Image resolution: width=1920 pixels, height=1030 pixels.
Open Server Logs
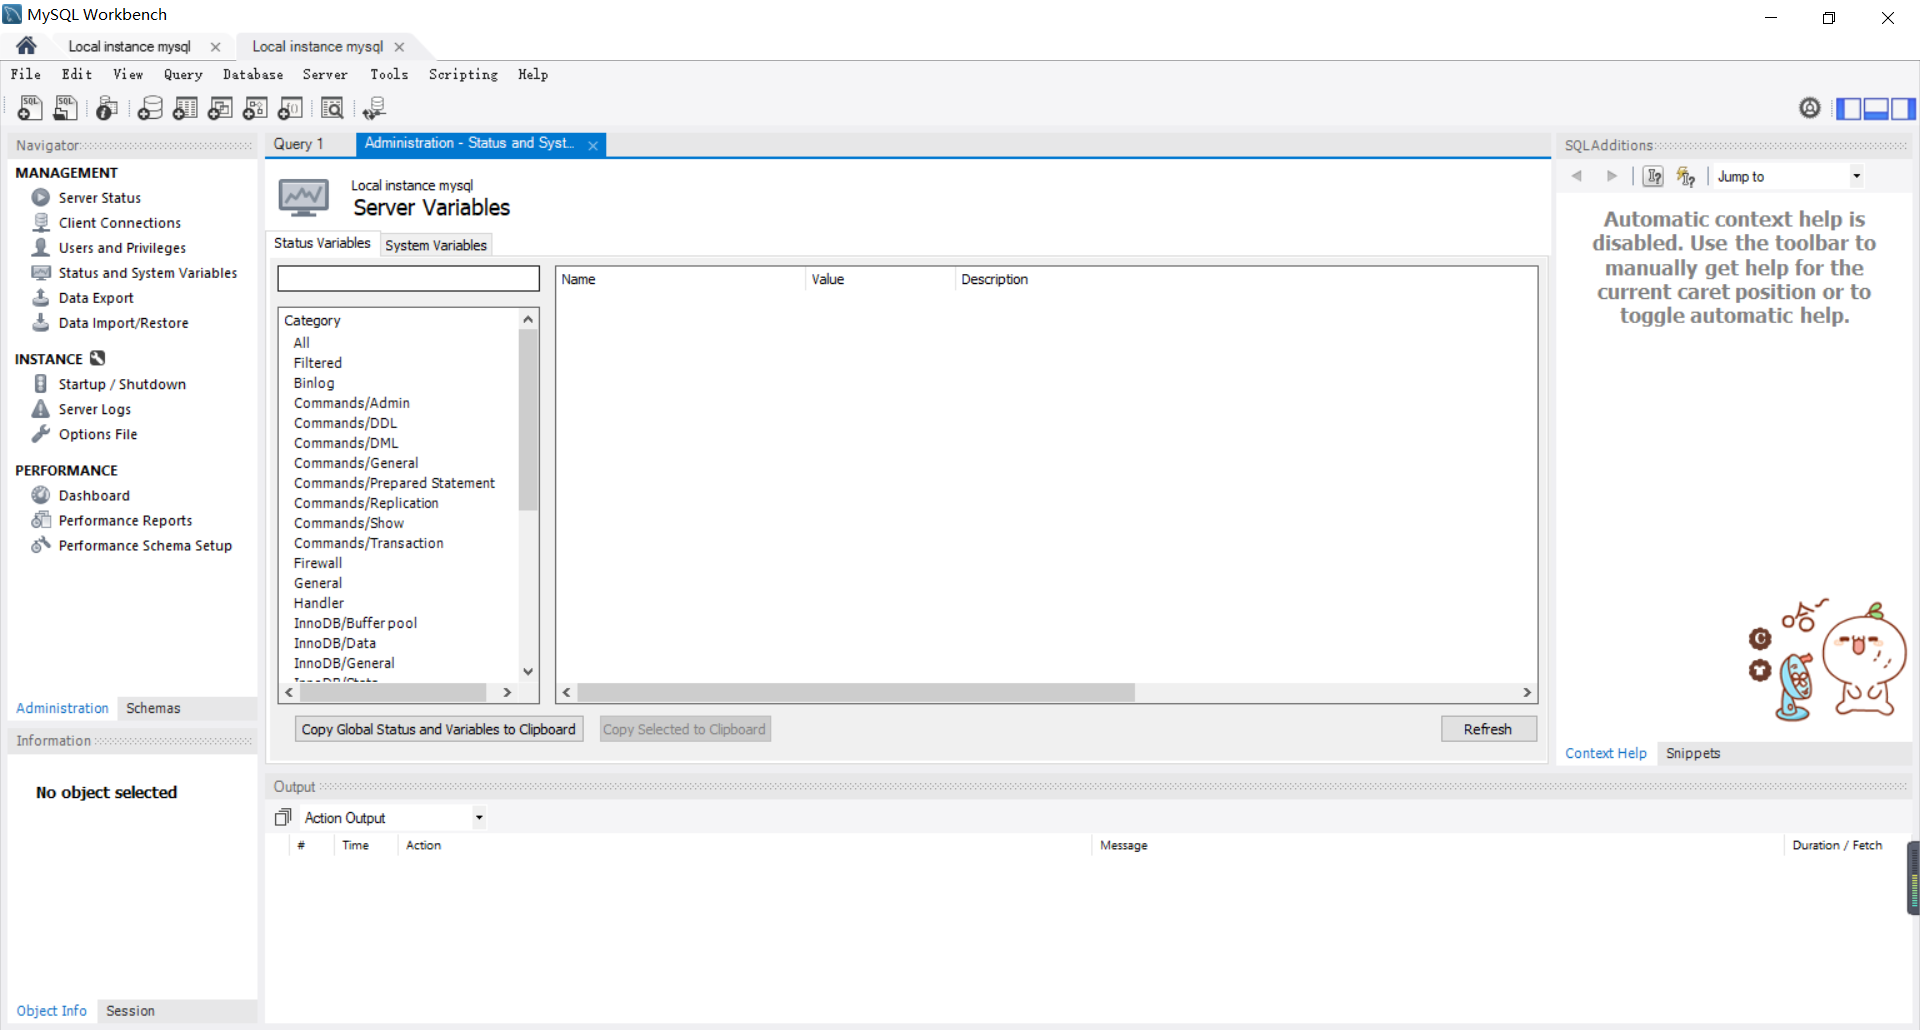tap(94, 409)
